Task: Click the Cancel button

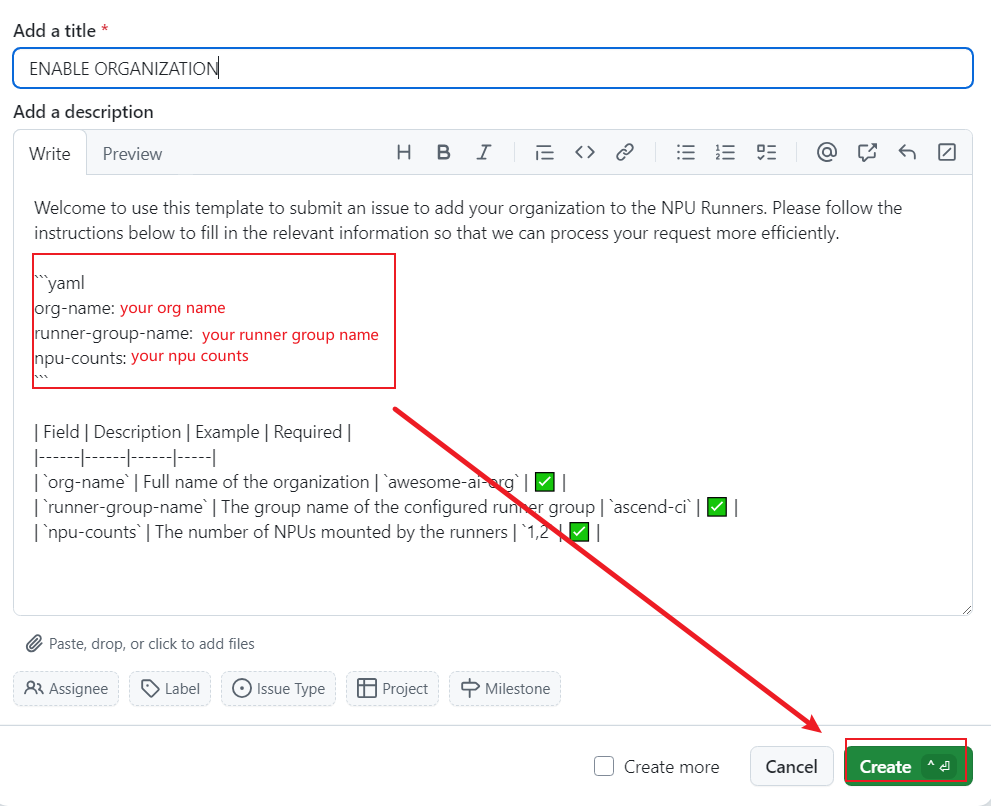Action: click(x=791, y=766)
